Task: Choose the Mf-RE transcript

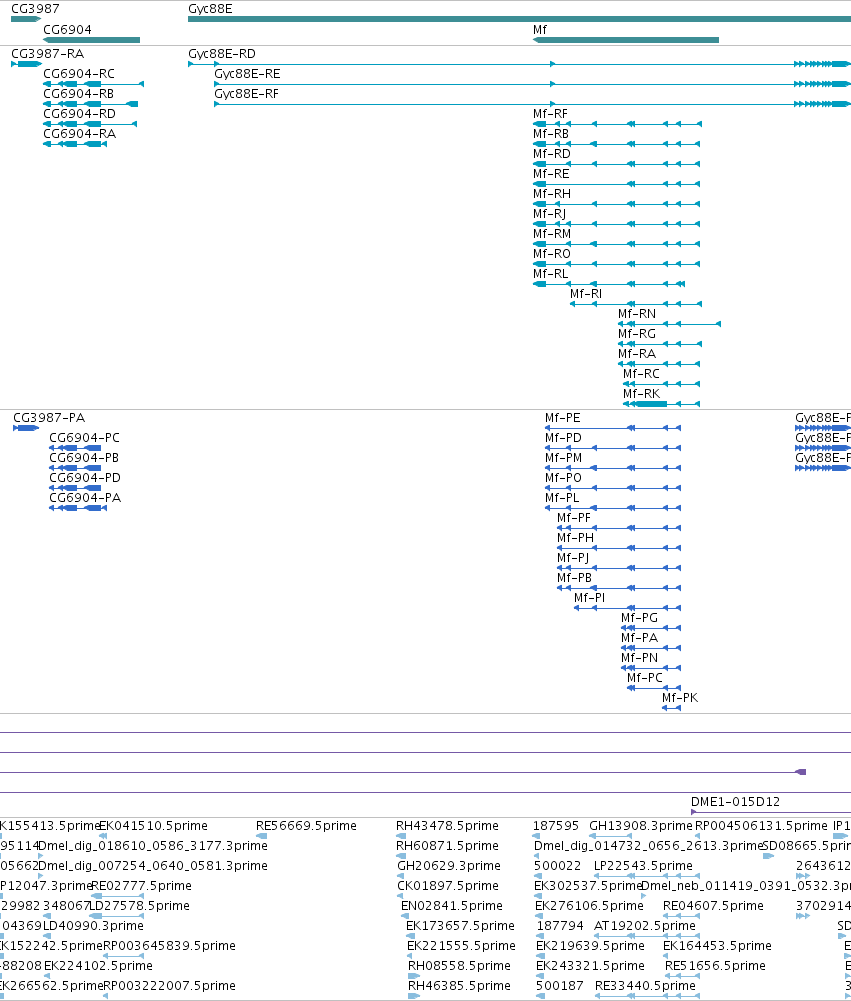Action: click(x=617, y=184)
